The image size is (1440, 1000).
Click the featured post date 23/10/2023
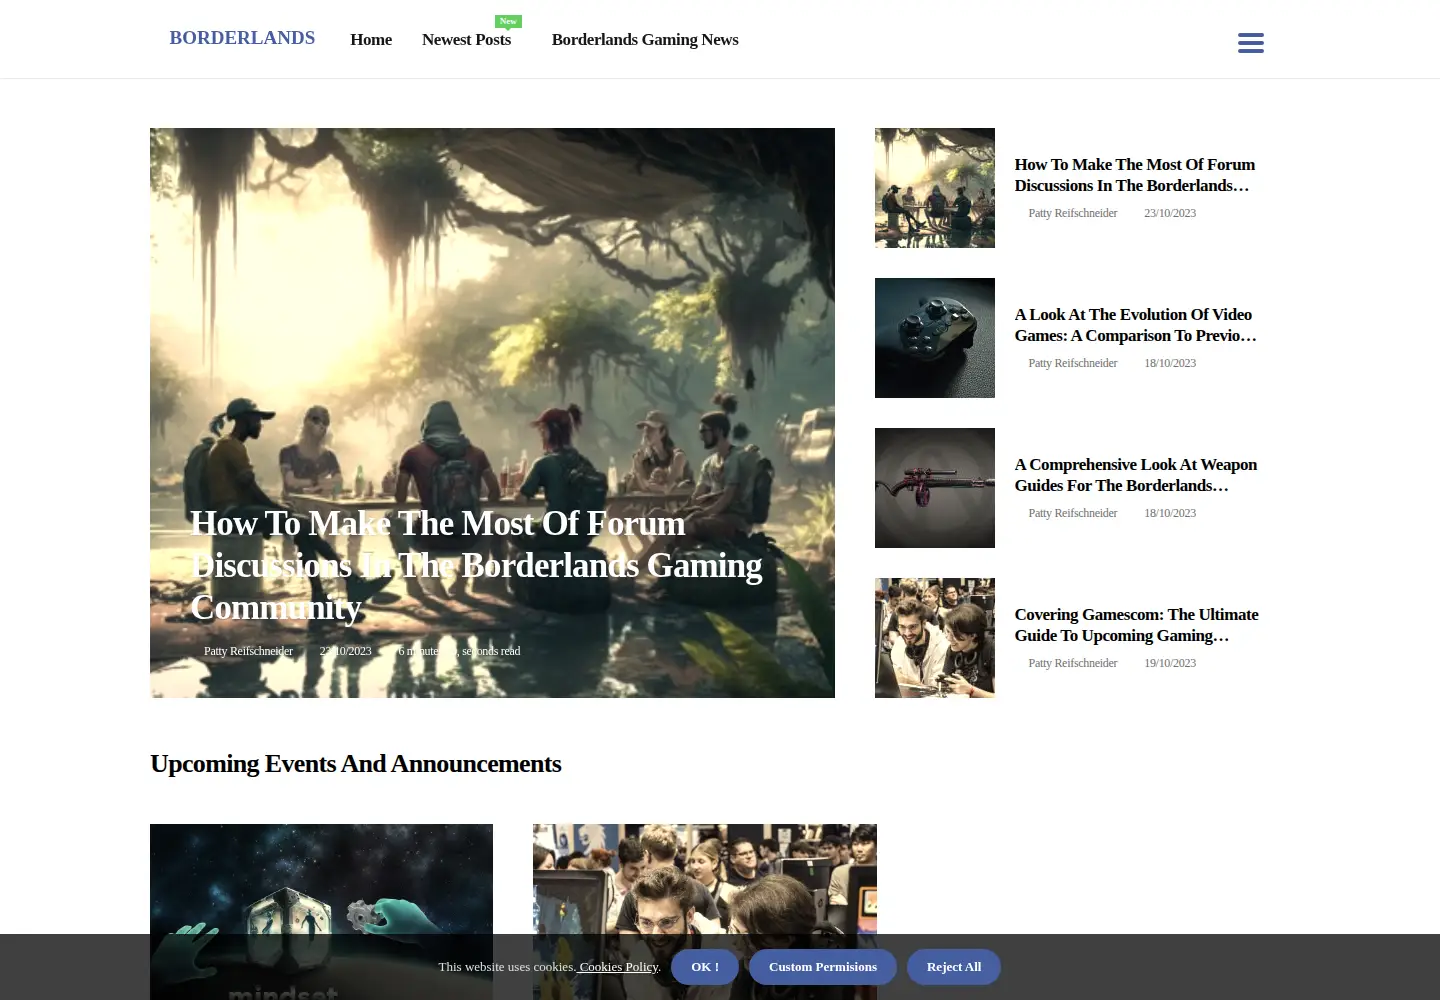pyautogui.click(x=345, y=651)
